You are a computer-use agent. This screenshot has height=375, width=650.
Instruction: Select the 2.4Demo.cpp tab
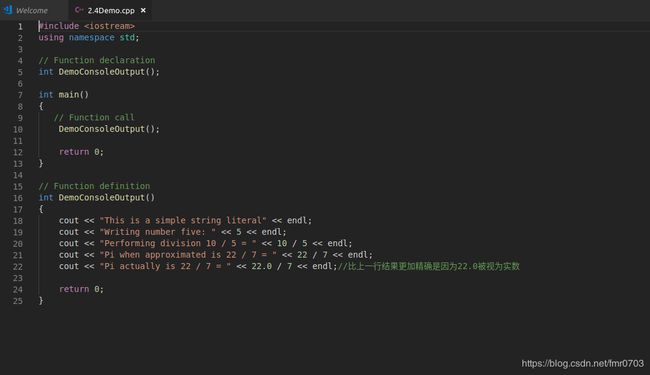(110, 10)
